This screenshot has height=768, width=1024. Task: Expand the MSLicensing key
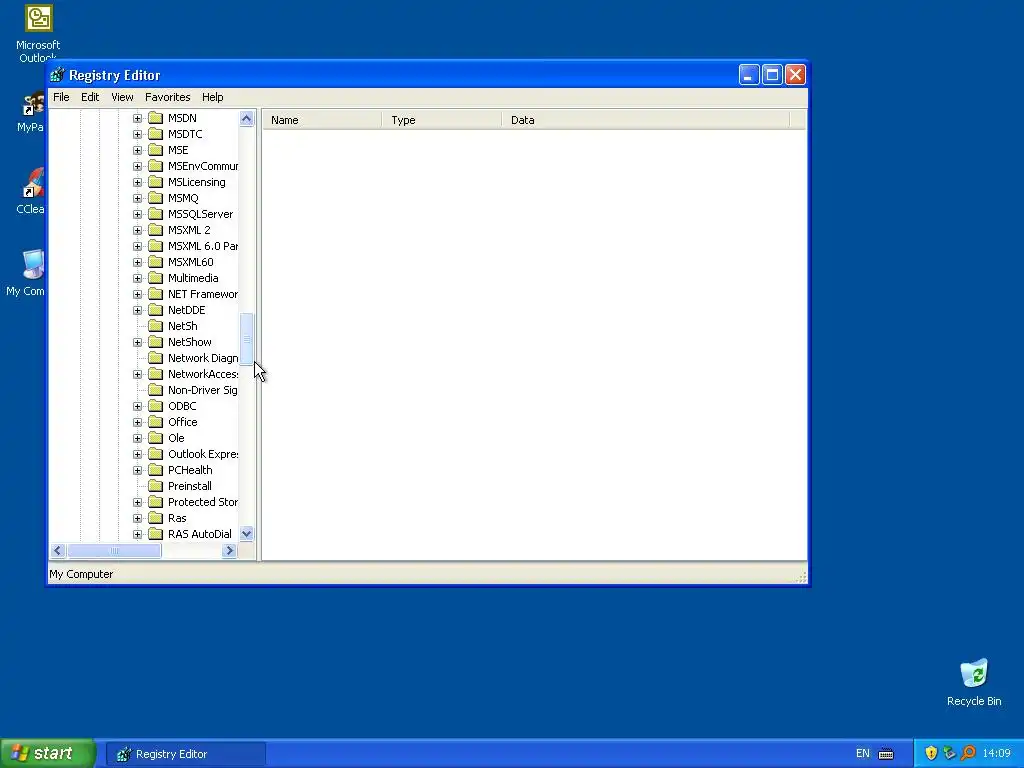(x=137, y=182)
